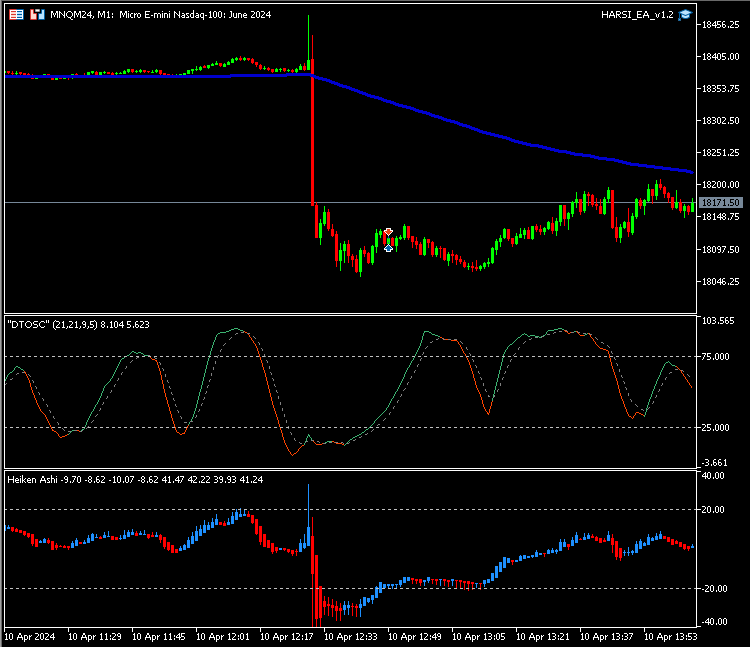Click the 18353.75 price scale value
The height and width of the screenshot is (647, 750).
720,89
